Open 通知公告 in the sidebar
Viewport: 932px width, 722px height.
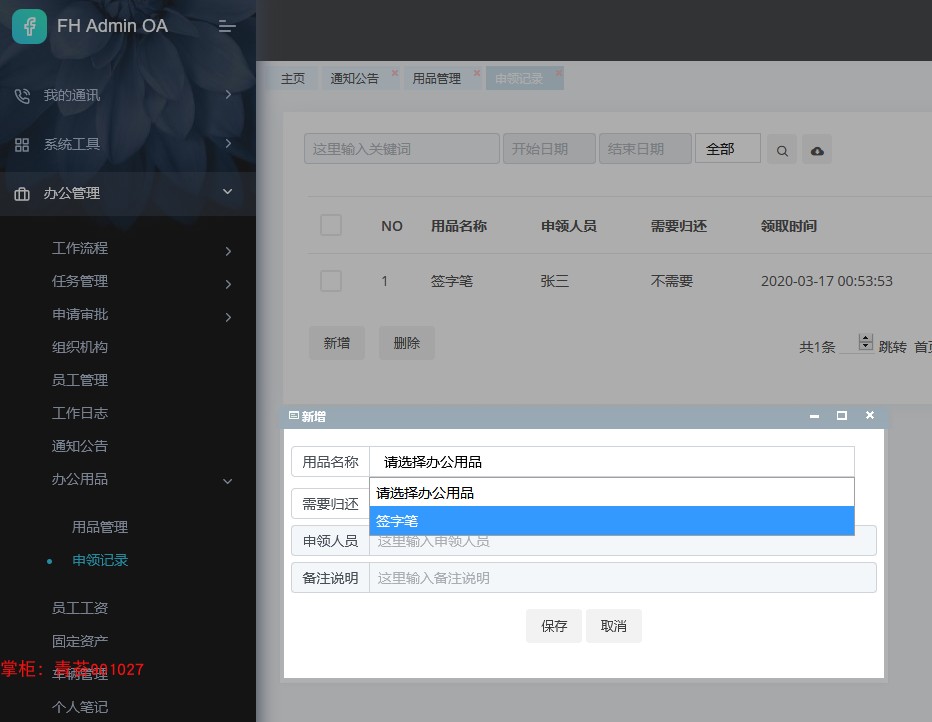[x=80, y=446]
